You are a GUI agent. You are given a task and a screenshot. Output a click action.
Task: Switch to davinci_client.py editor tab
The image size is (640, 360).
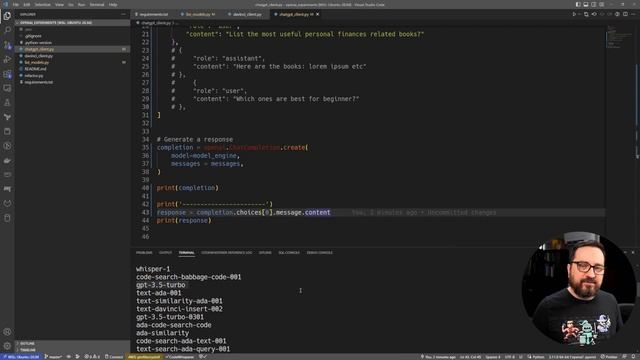pyautogui.click(x=247, y=14)
